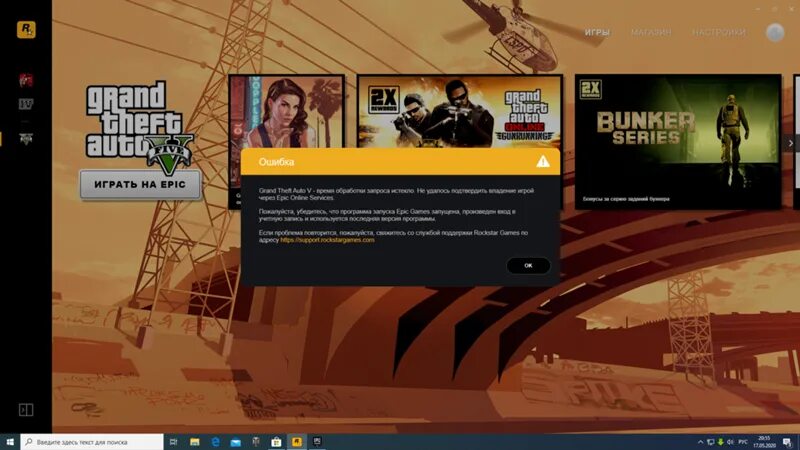Screen dimensions: 800x450
Task: Open the Gunrunning 2X rewards card
Action: pyautogui.click(x=459, y=111)
